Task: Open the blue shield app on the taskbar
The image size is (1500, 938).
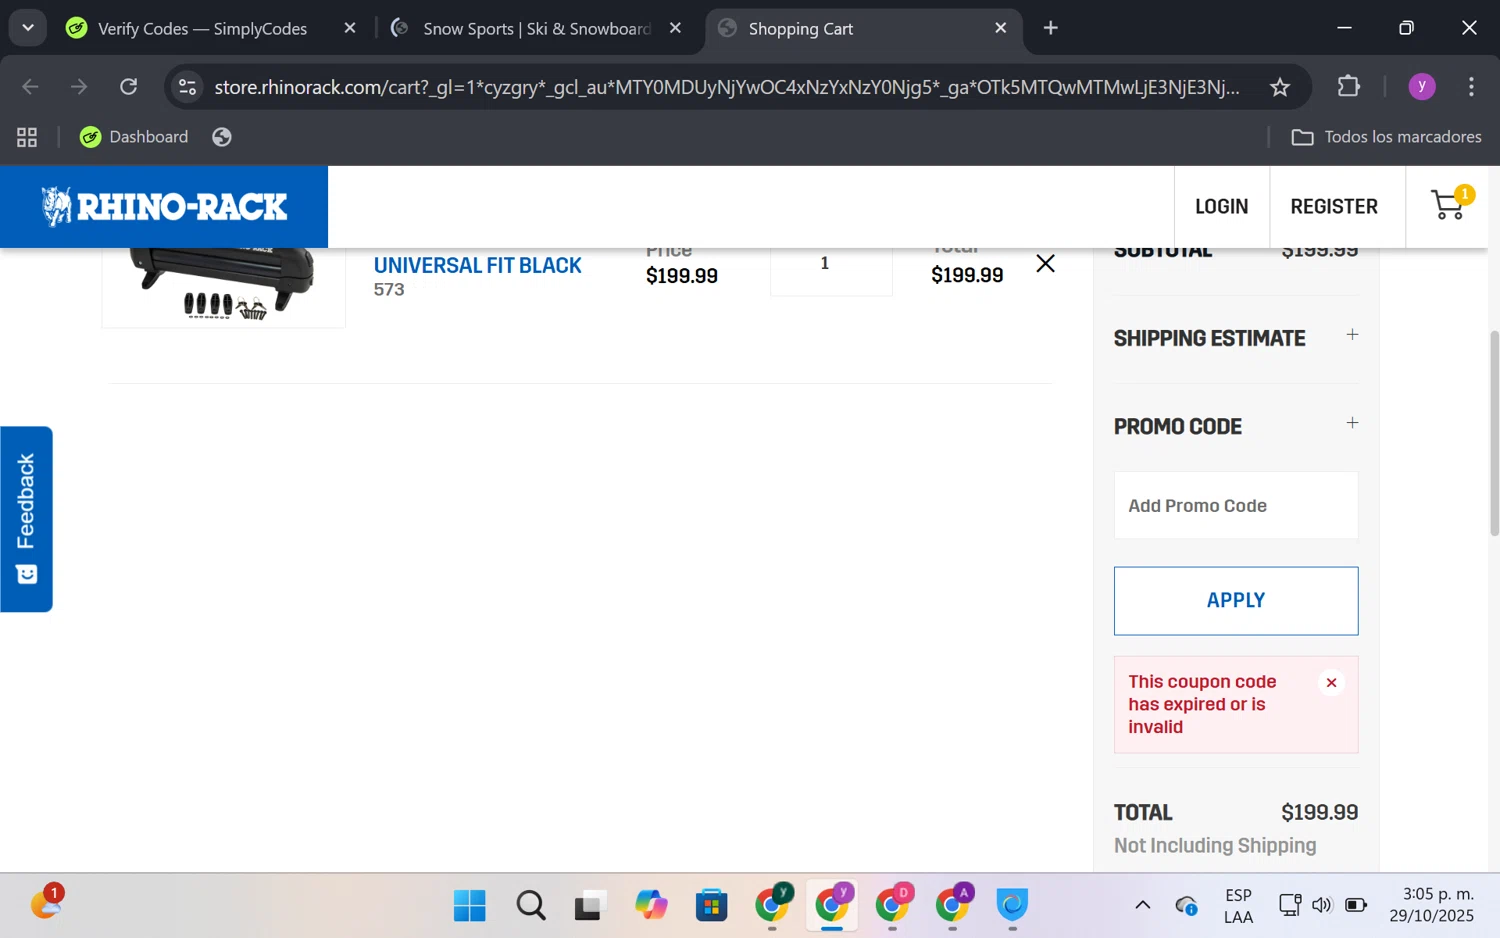Action: pyautogui.click(x=1012, y=906)
